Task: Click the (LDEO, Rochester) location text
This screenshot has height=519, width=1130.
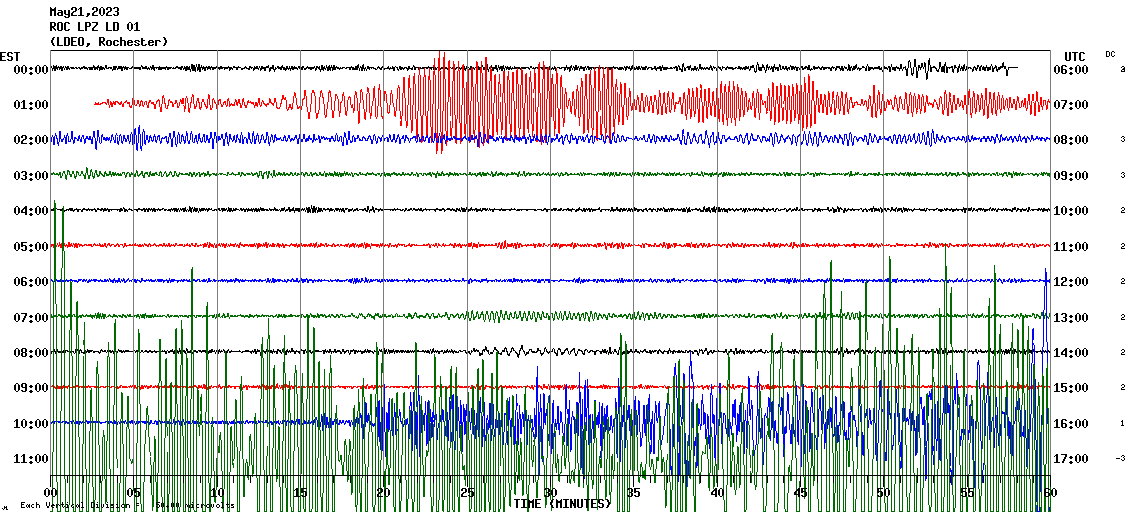Action: click(x=108, y=42)
